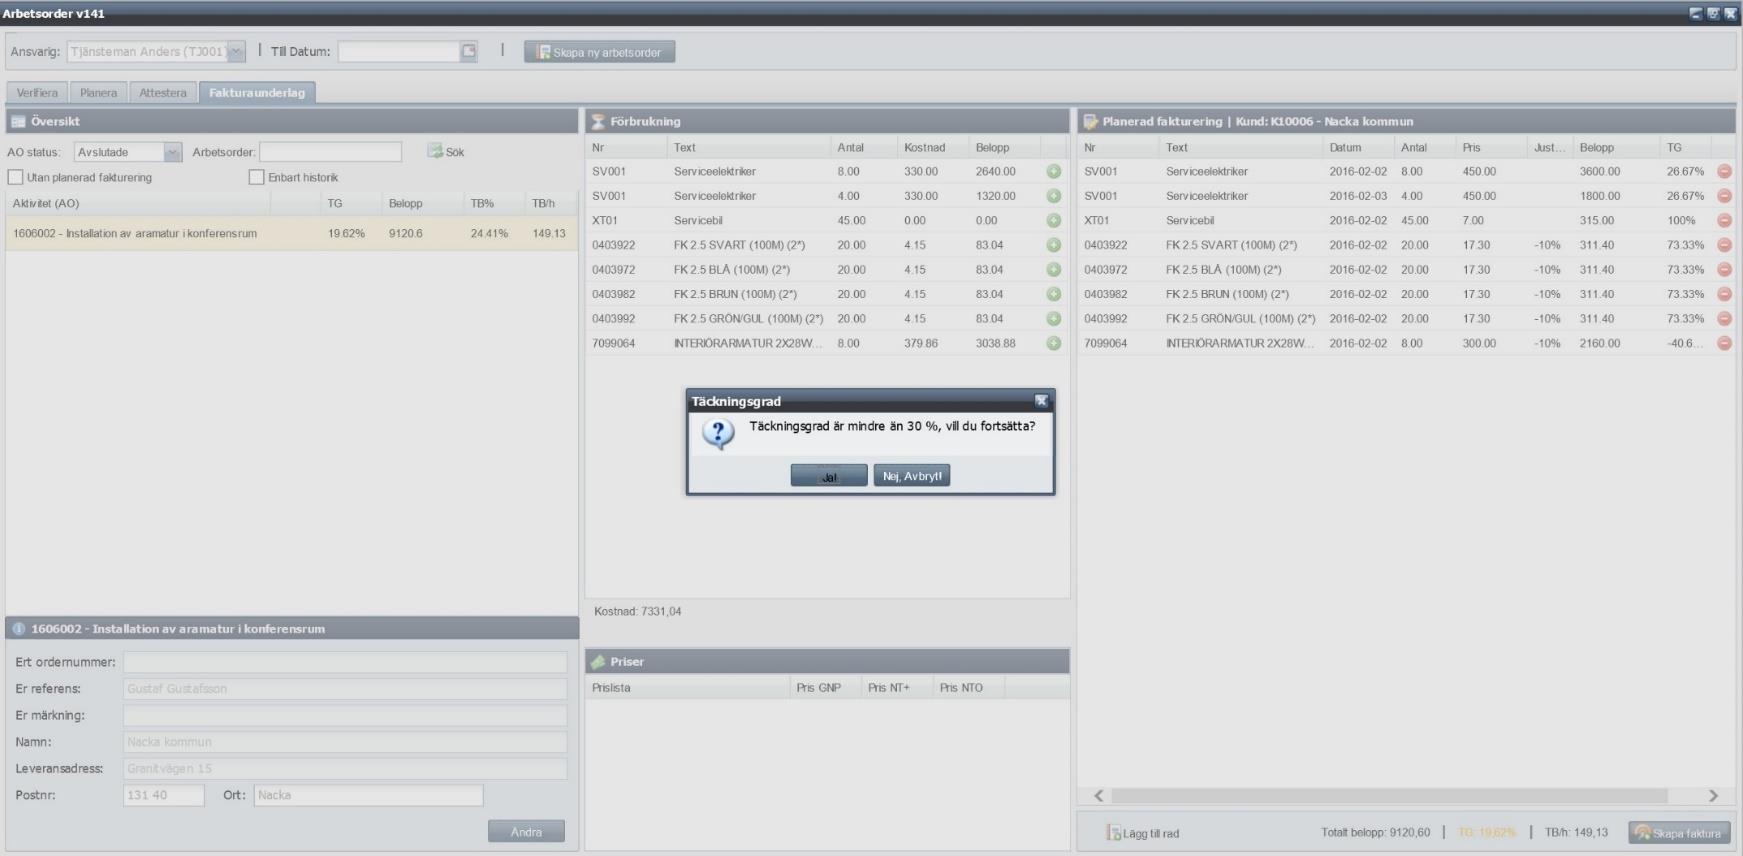This screenshot has width=1743, height=856.
Task: Select the horizontal scrollbar in Planerad fakturering
Action: (1389, 796)
